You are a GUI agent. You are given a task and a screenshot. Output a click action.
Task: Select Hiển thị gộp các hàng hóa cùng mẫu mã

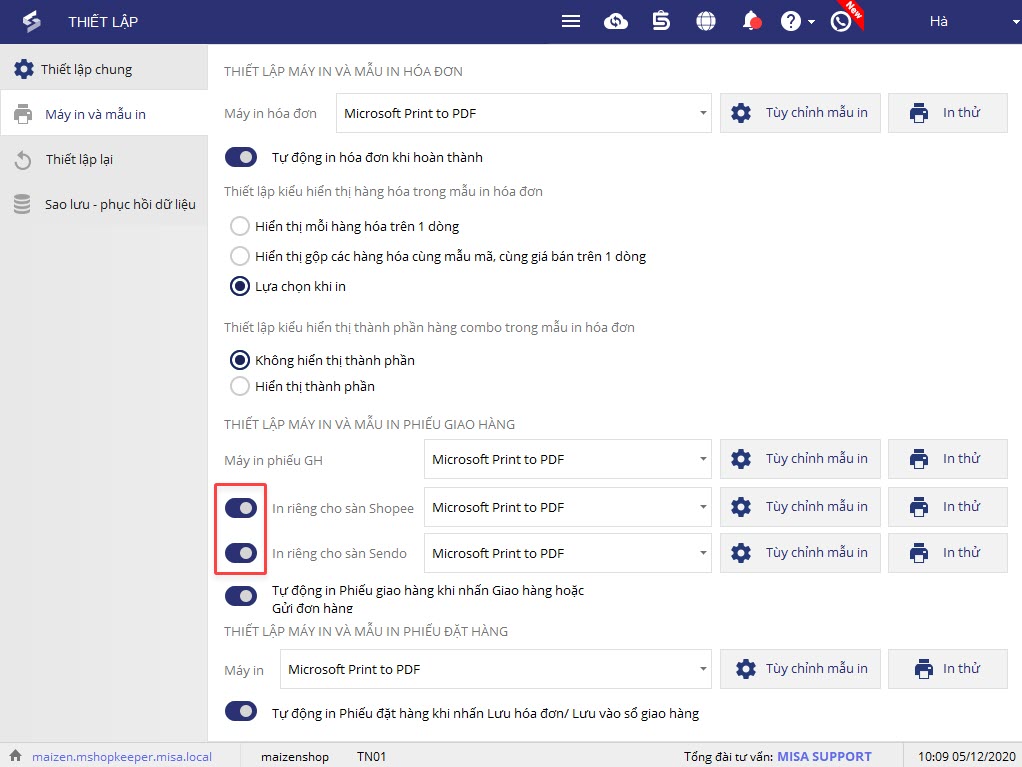tap(240, 256)
